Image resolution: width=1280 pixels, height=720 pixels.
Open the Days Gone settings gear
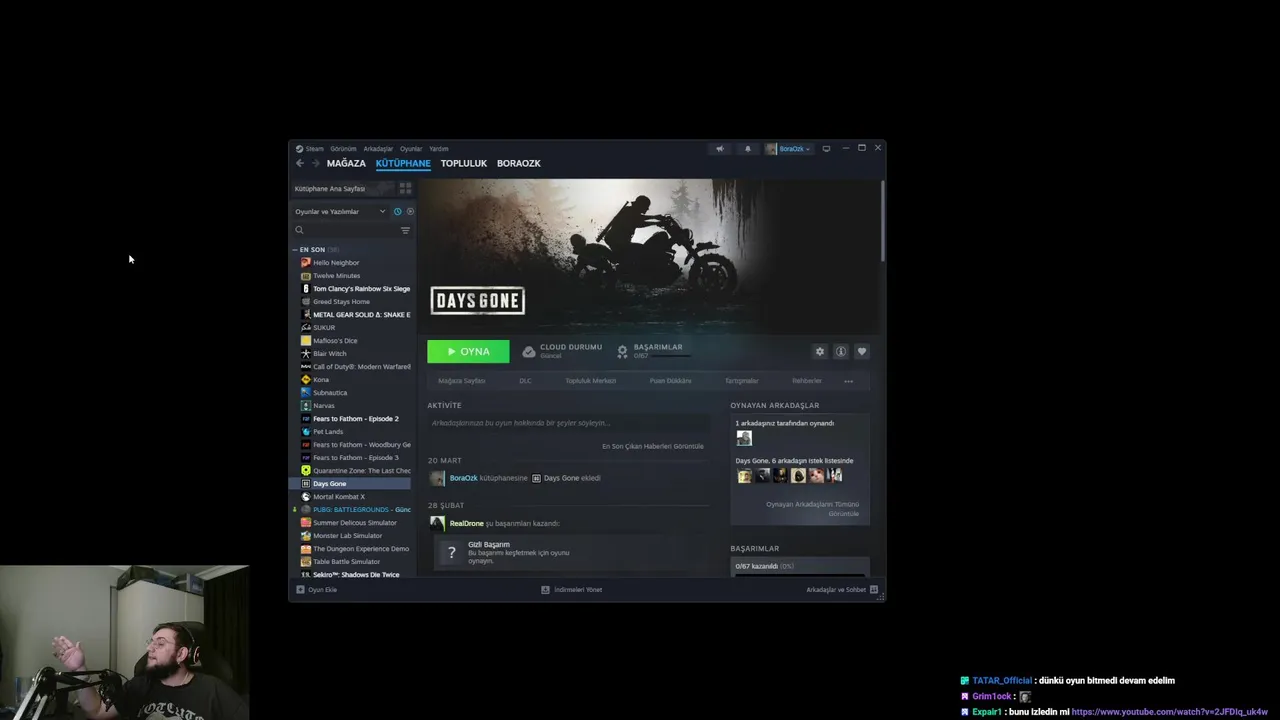pos(820,351)
